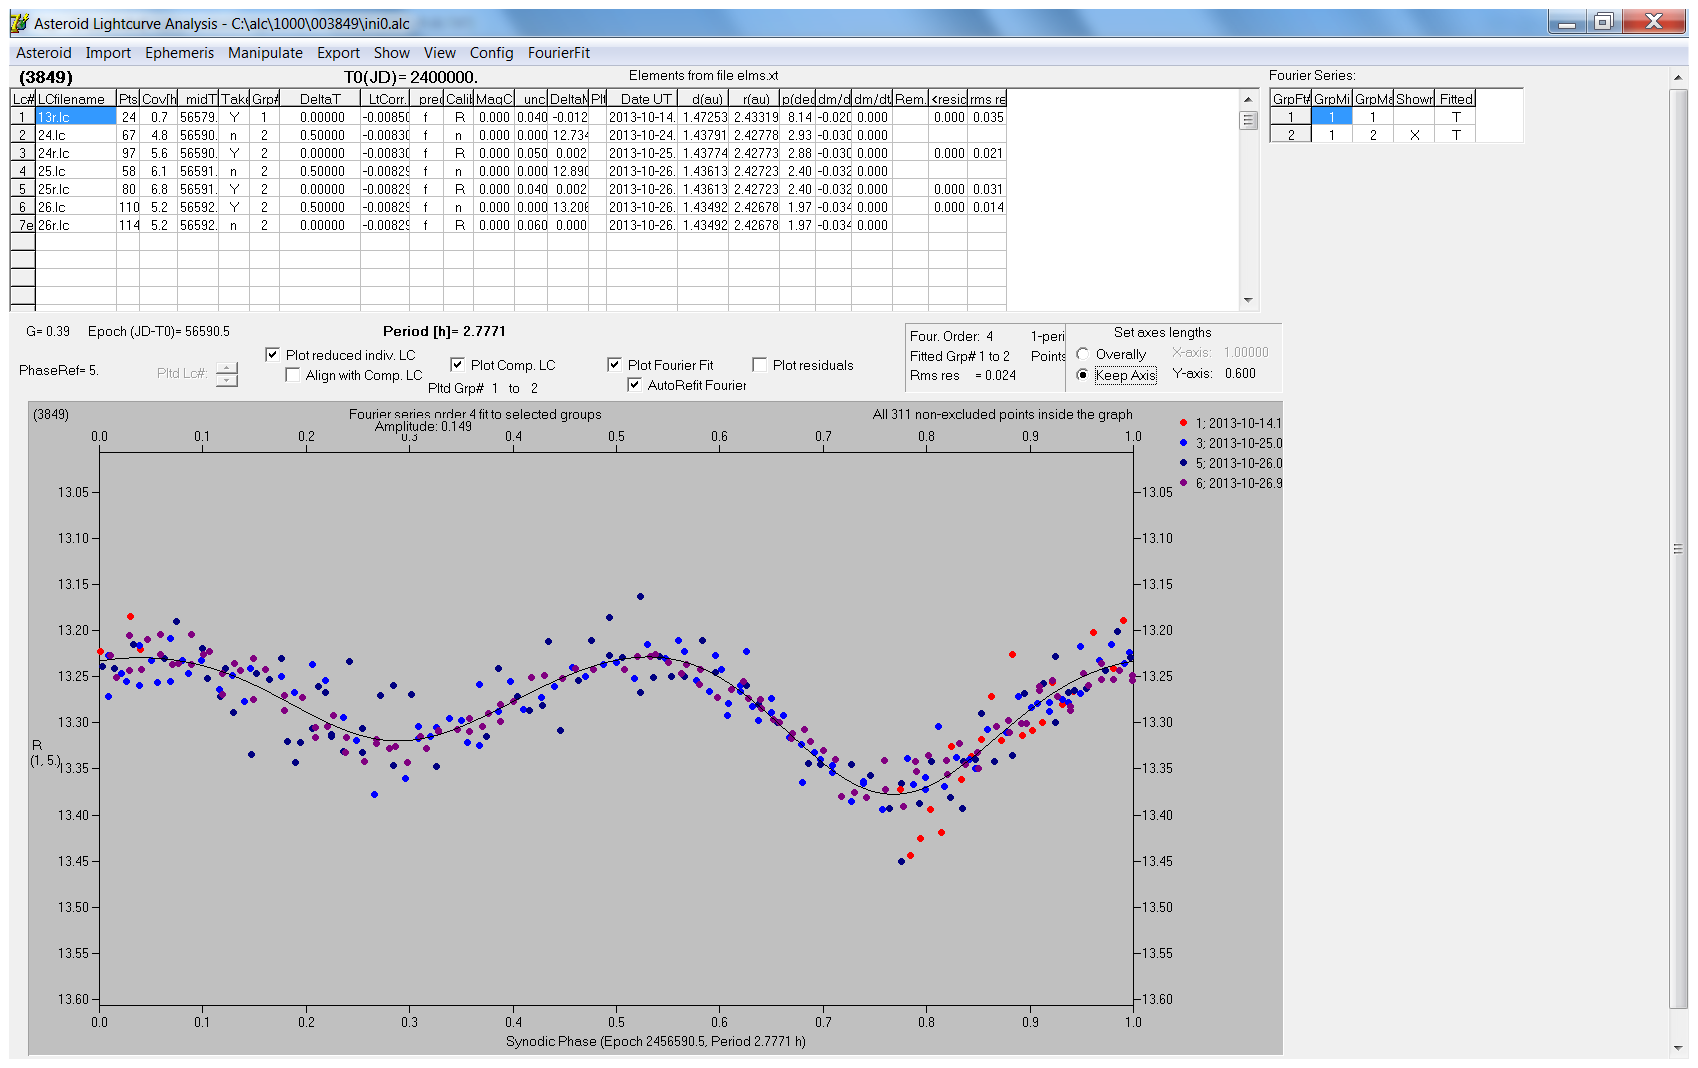Click the purple legend marker for 2013-10-26.9
This screenshot has height=1068, width=1698.
[1184, 483]
